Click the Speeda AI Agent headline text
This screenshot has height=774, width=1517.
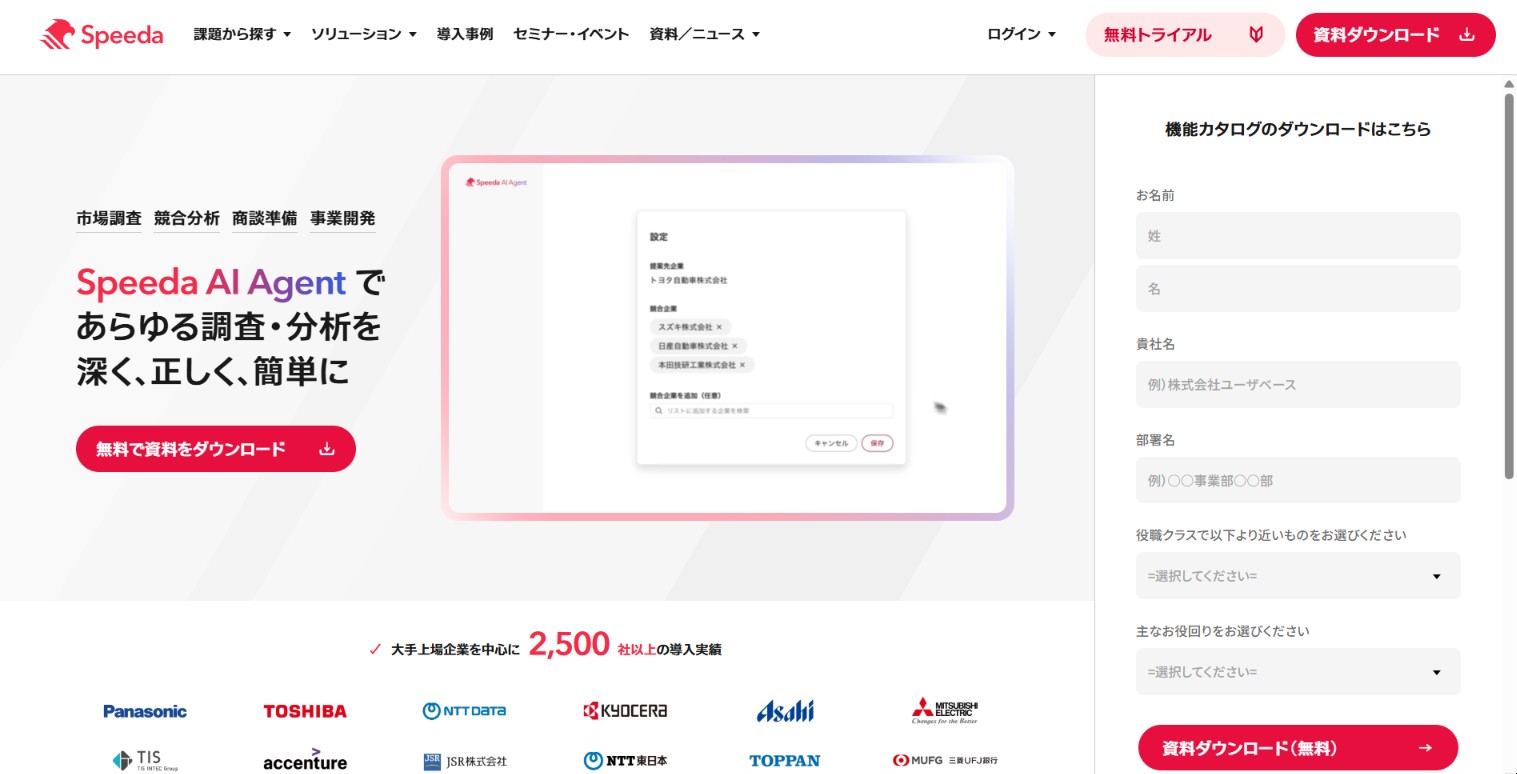point(211,283)
